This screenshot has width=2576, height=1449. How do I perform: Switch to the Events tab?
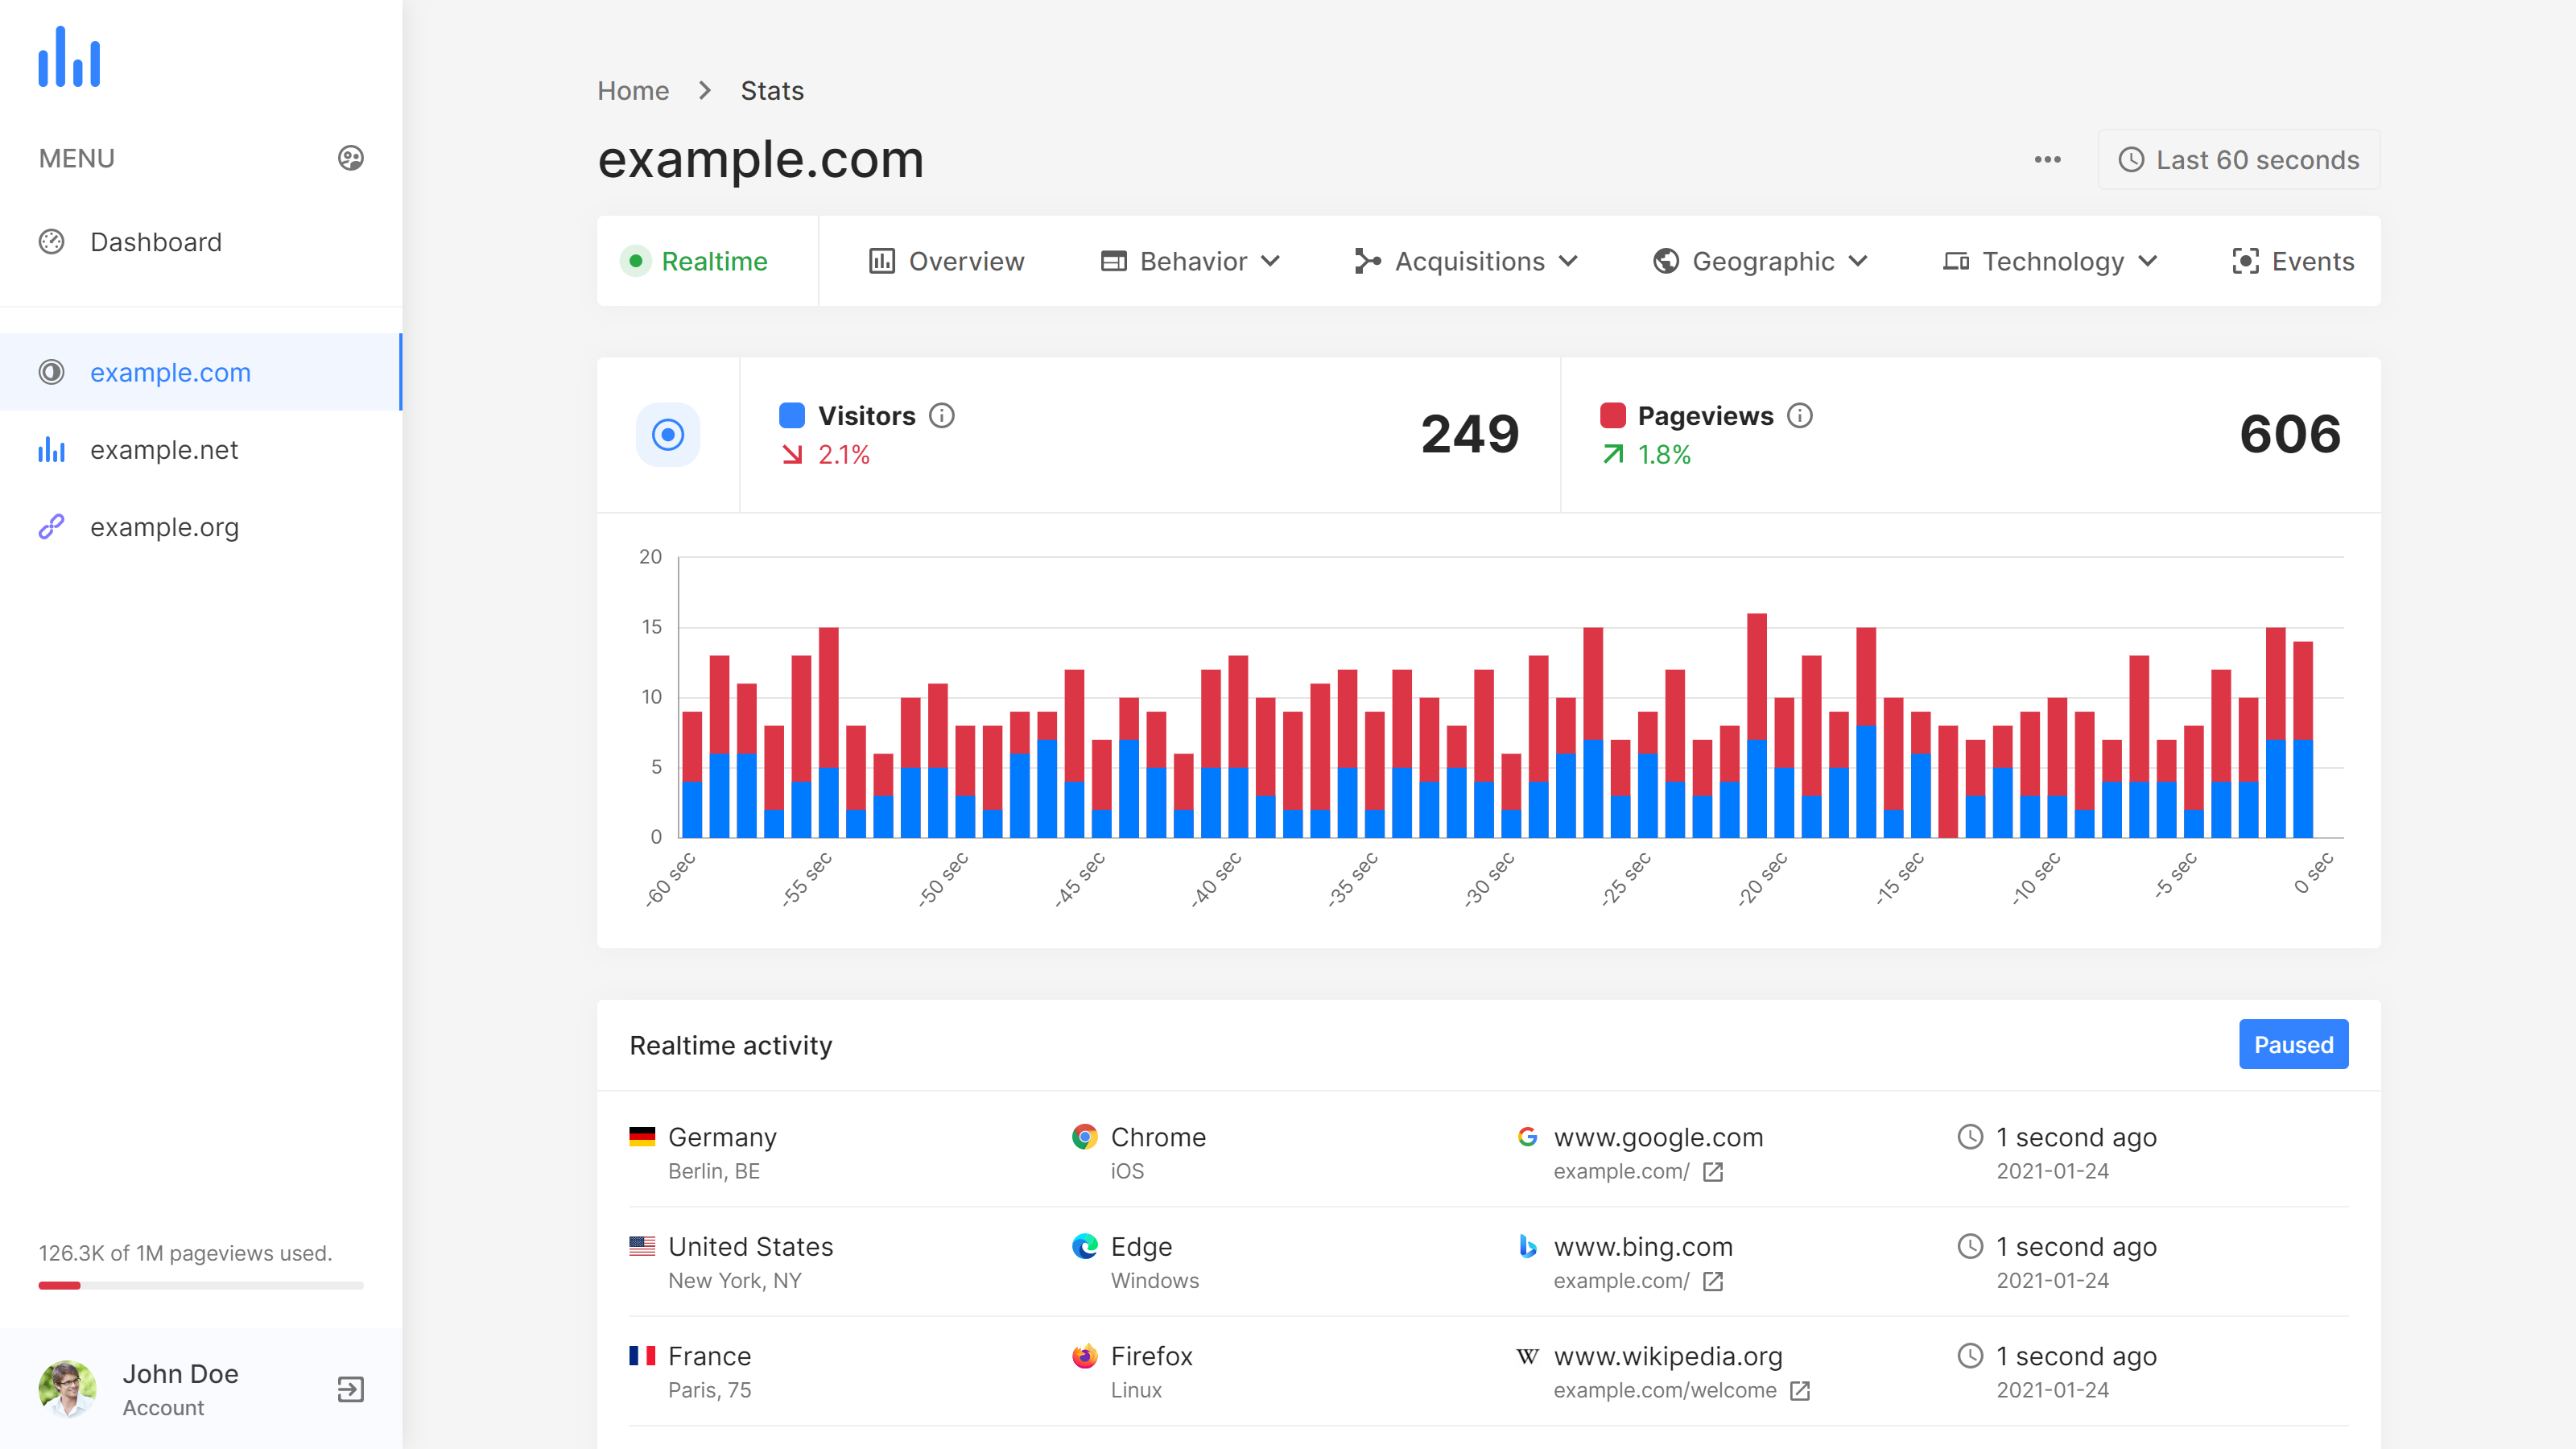pyautogui.click(x=2292, y=261)
